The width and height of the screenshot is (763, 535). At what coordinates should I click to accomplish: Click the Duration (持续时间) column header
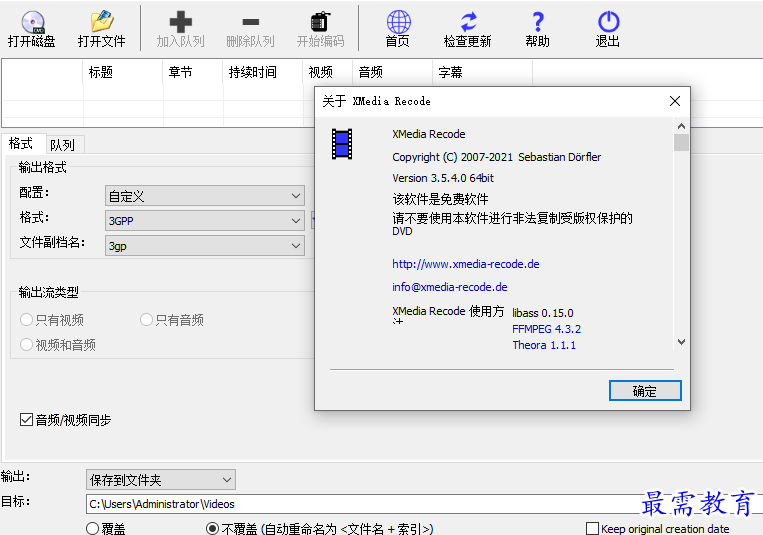coord(263,72)
